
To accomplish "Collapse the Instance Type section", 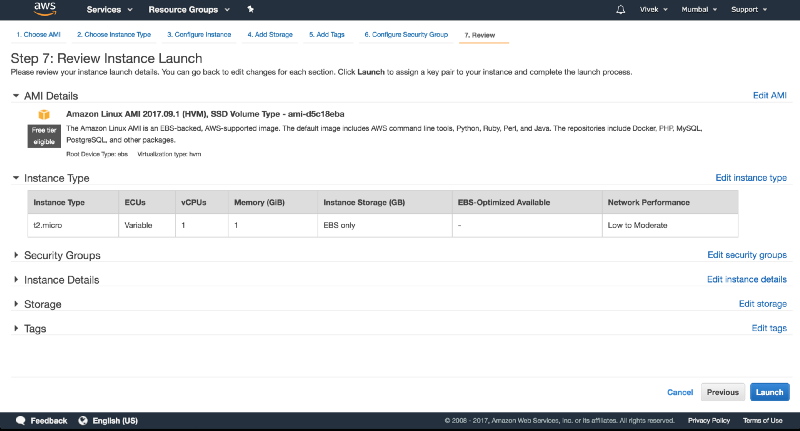I will (16, 178).
